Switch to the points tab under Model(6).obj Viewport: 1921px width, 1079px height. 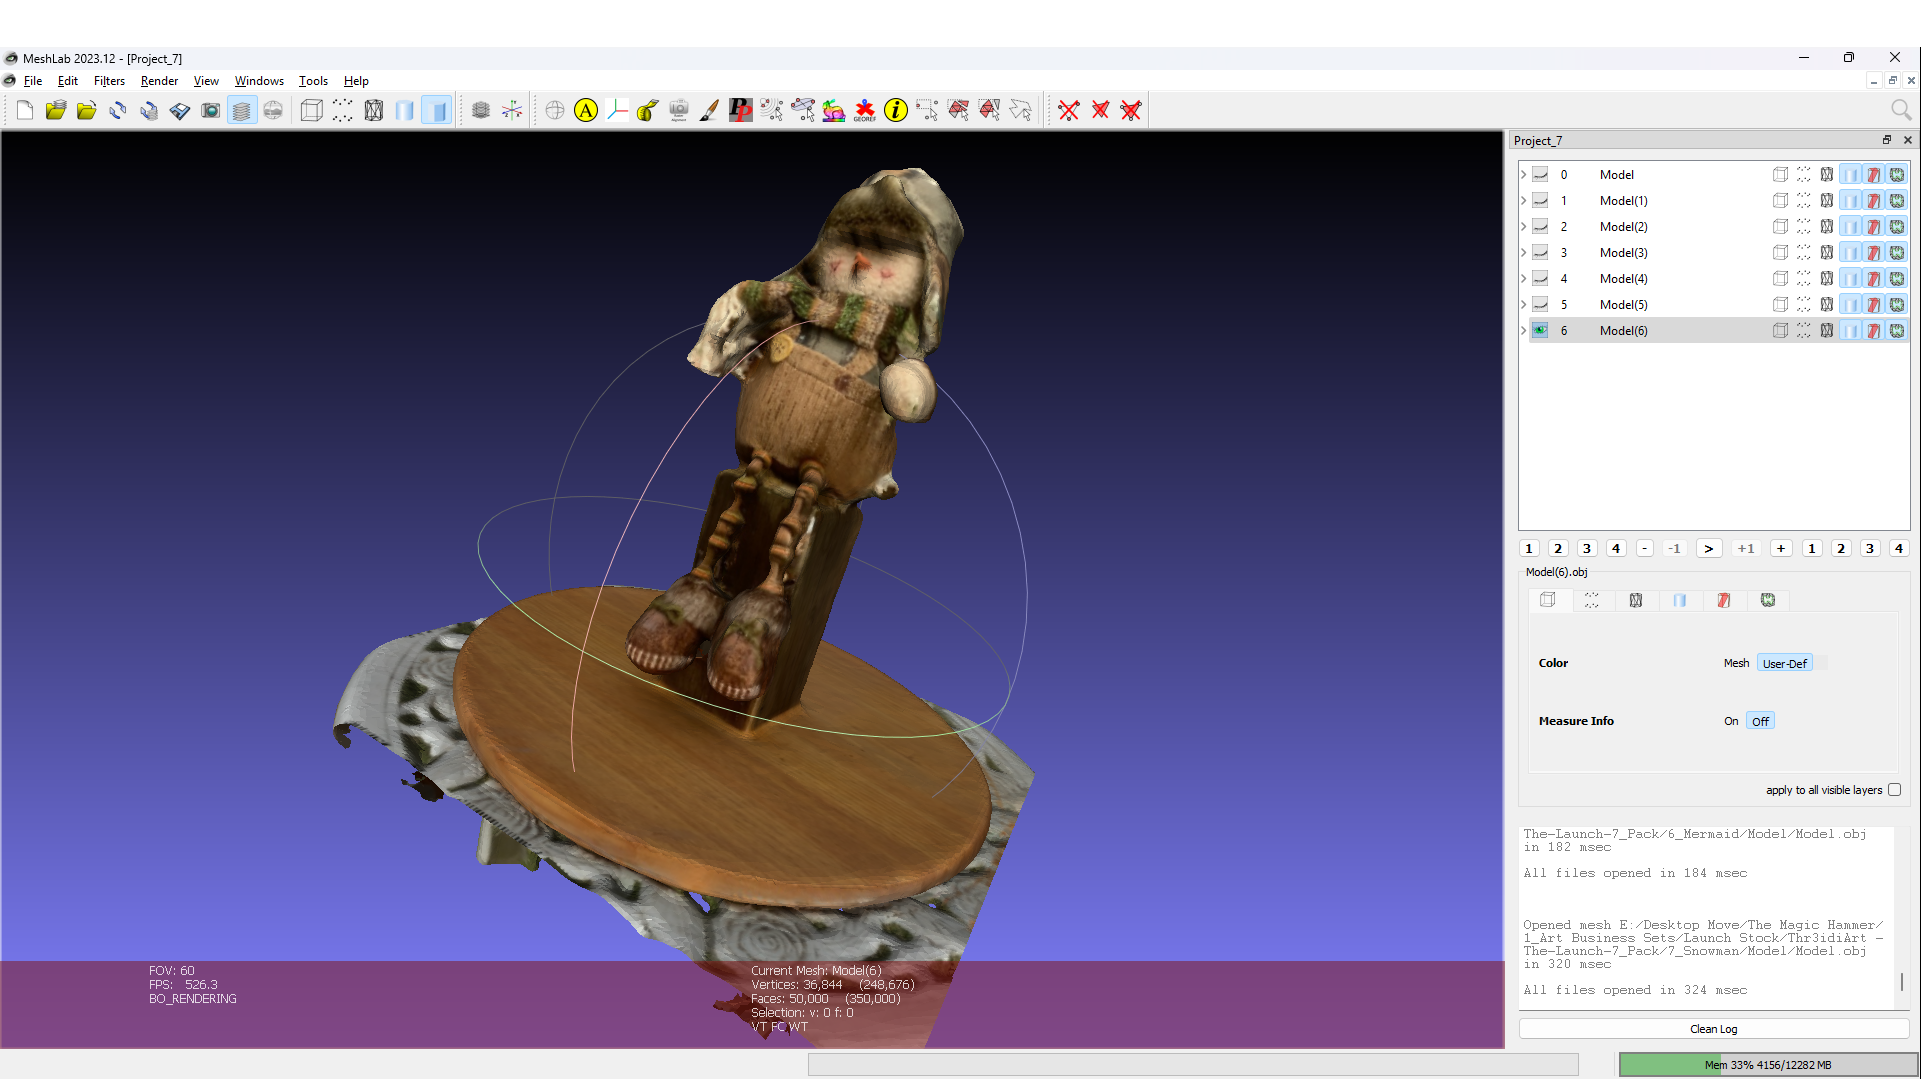click(x=1592, y=600)
